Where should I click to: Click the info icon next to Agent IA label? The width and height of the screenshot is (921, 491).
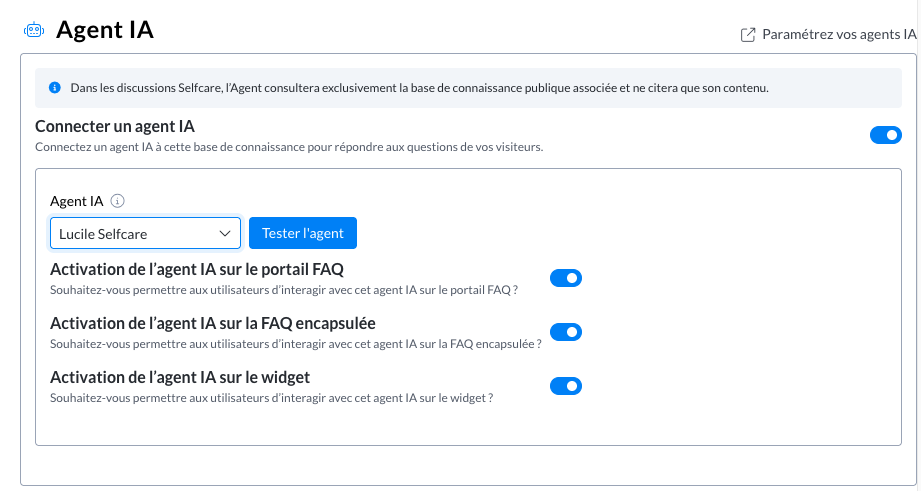coord(117,201)
